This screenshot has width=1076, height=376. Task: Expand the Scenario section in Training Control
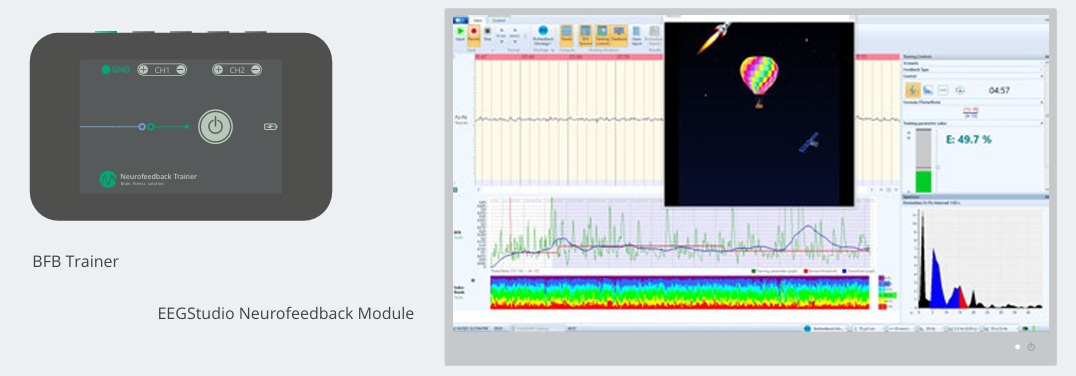(x=973, y=63)
